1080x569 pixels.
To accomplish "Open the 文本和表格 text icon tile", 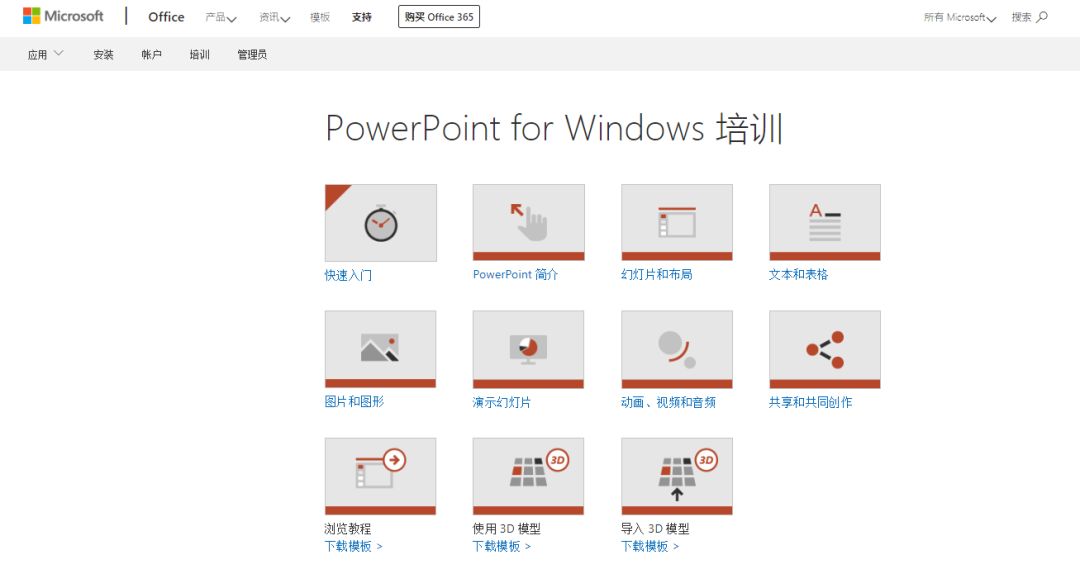I will [824, 222].
